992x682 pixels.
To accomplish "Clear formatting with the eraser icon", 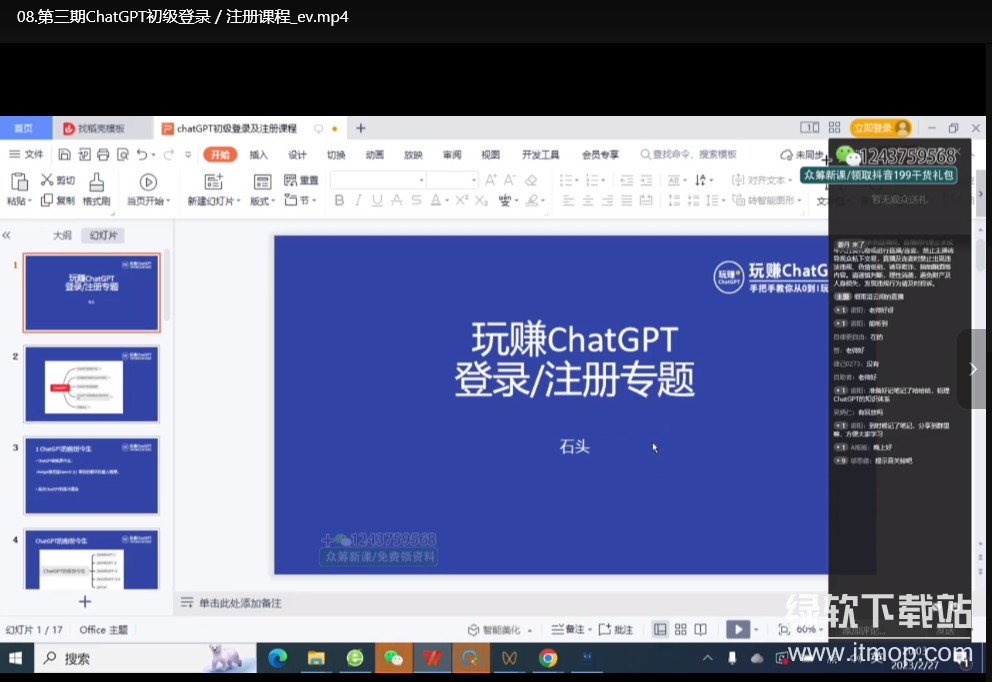I will tap(531, 180).
